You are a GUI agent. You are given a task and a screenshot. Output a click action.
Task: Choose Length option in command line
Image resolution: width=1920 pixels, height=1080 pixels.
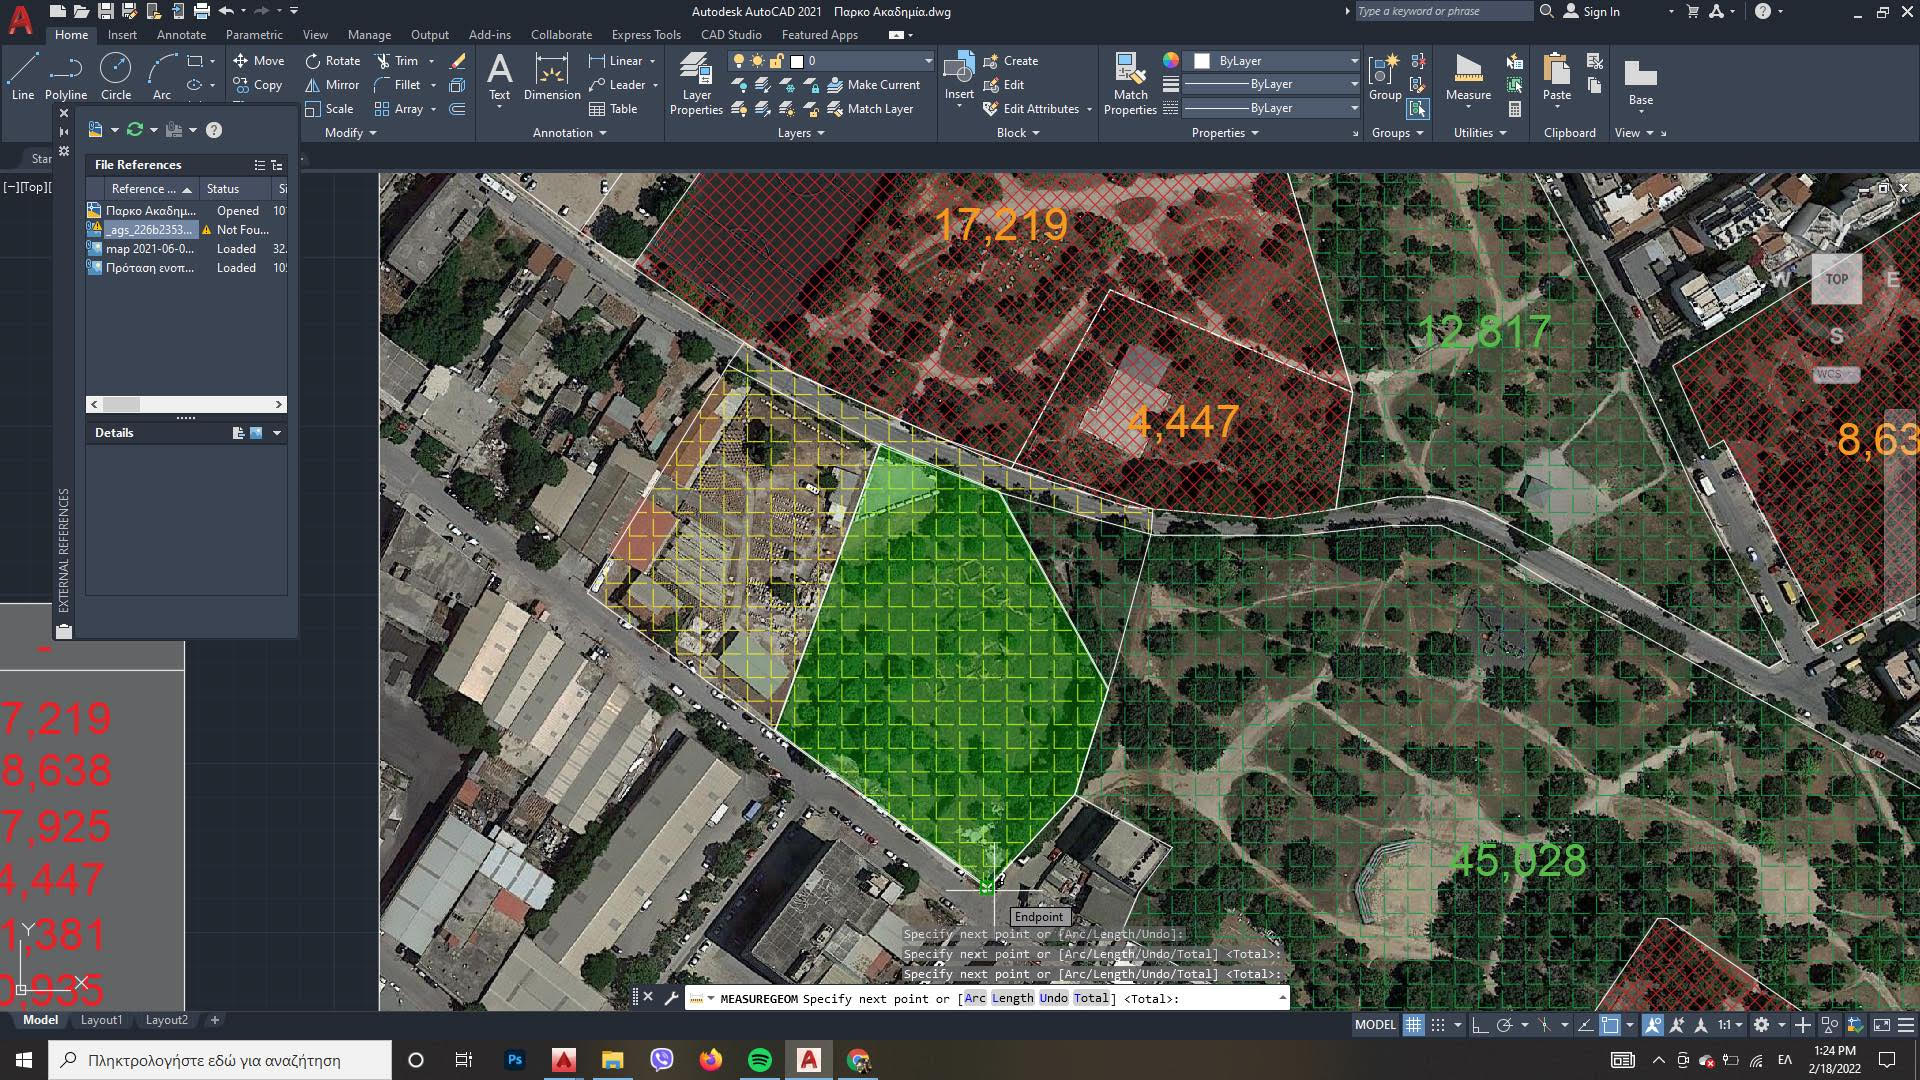1012,998
